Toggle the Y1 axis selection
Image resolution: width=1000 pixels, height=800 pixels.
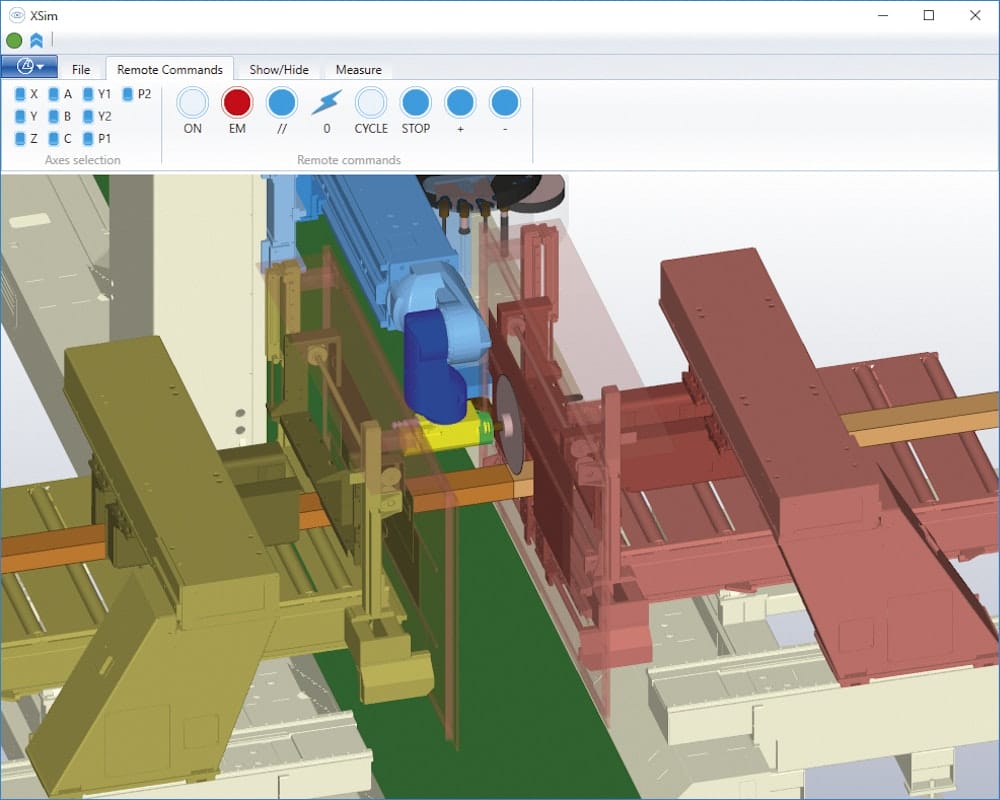(89, 94)
